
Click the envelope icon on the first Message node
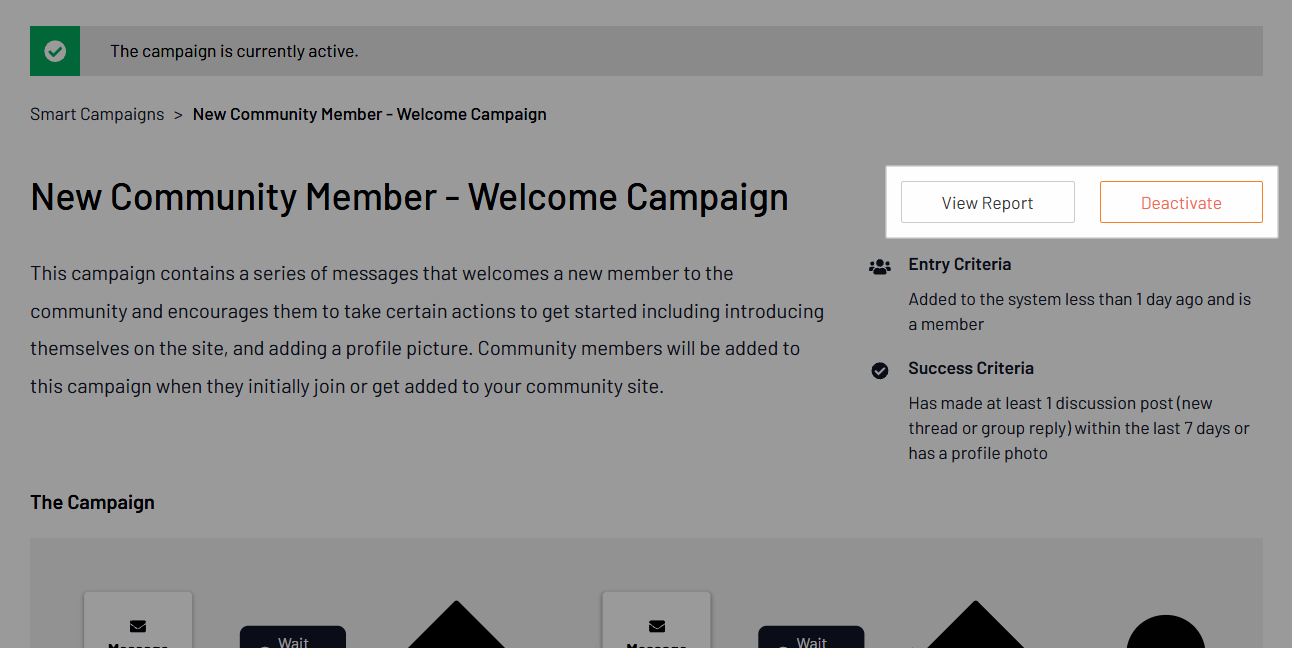click(x=137, y=627)
